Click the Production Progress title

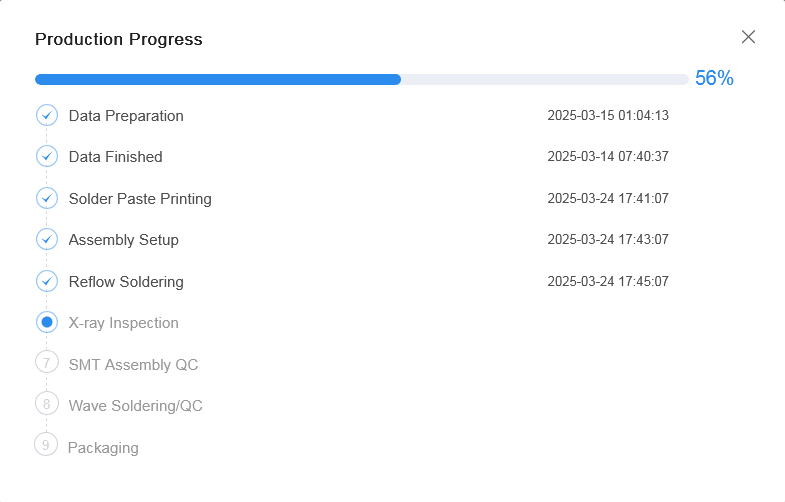coord(119,39)
